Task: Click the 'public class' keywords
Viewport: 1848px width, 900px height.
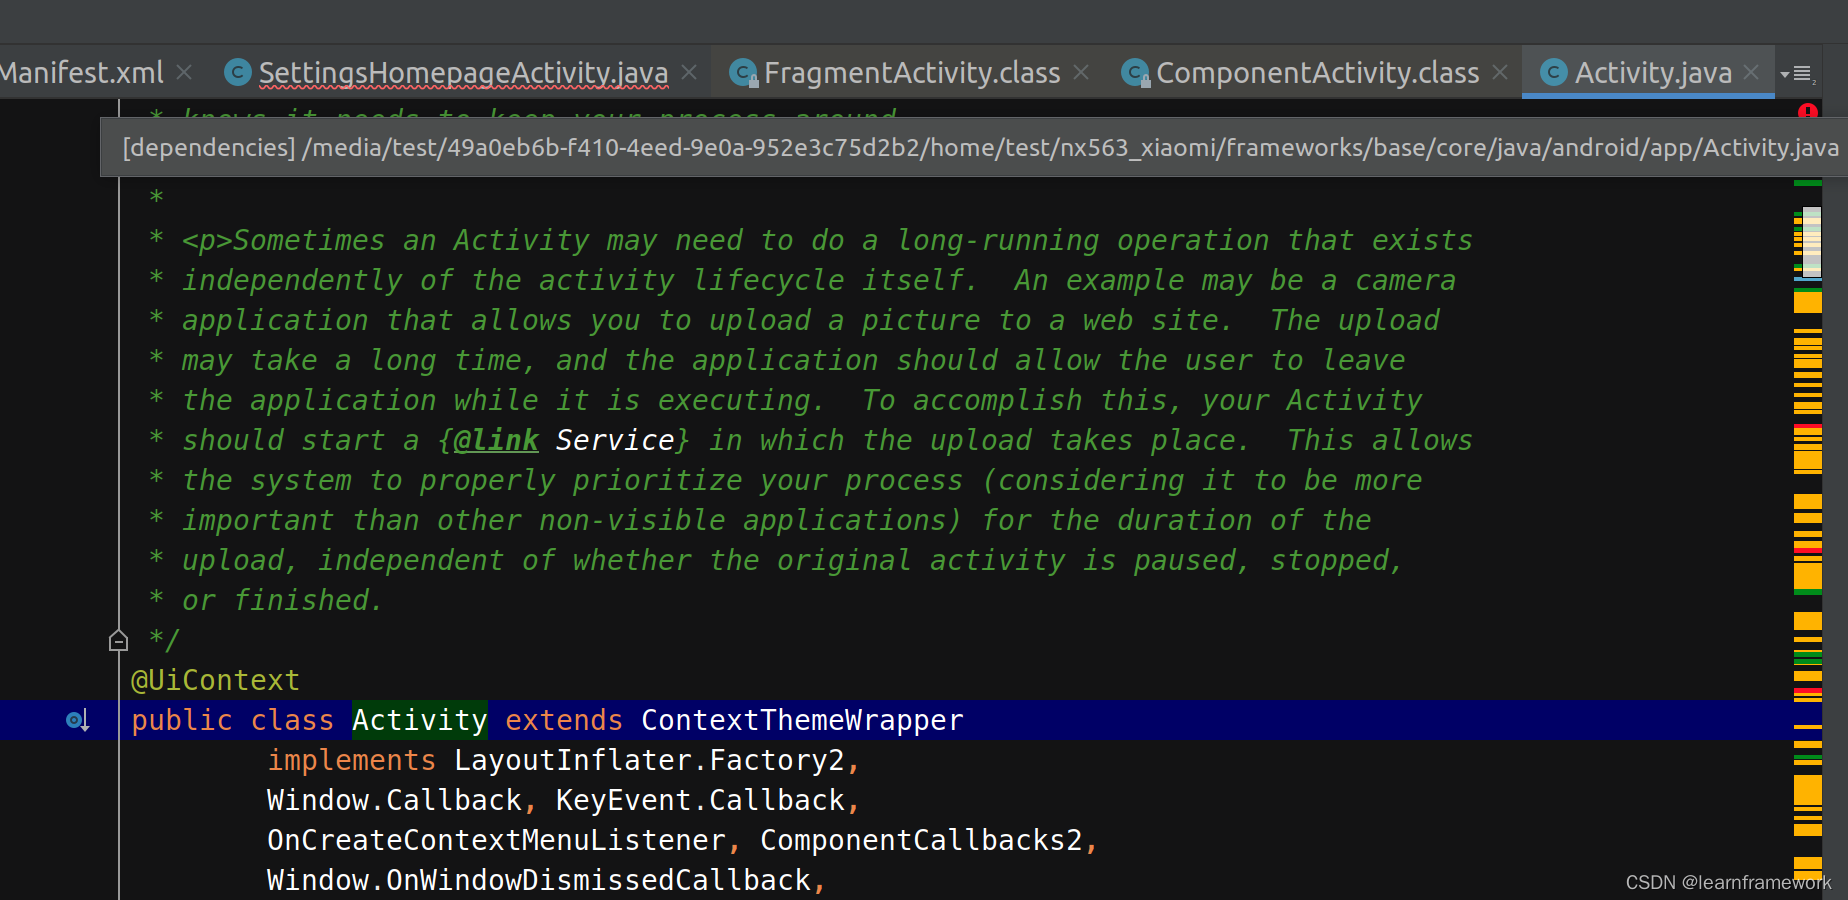Action: pyautogui.click(x=232, y=720)
